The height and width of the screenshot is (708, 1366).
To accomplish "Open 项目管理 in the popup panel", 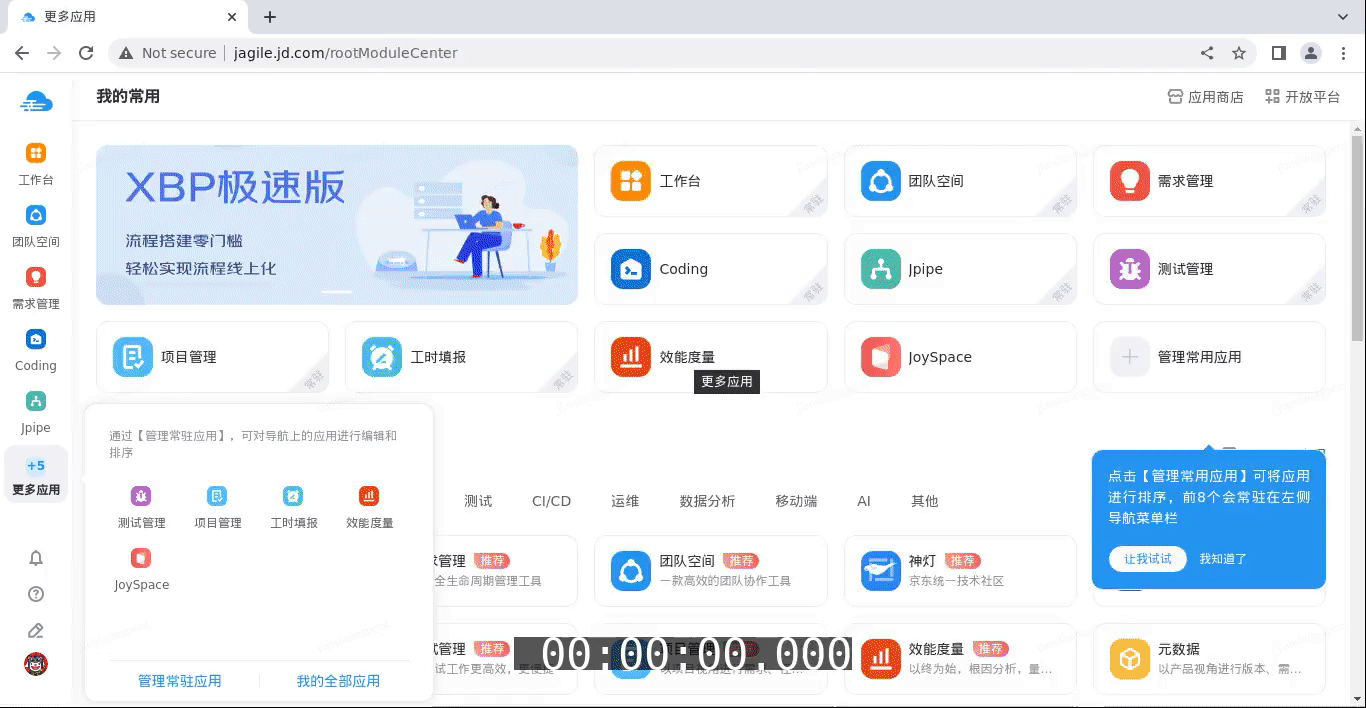I will 217,507.
